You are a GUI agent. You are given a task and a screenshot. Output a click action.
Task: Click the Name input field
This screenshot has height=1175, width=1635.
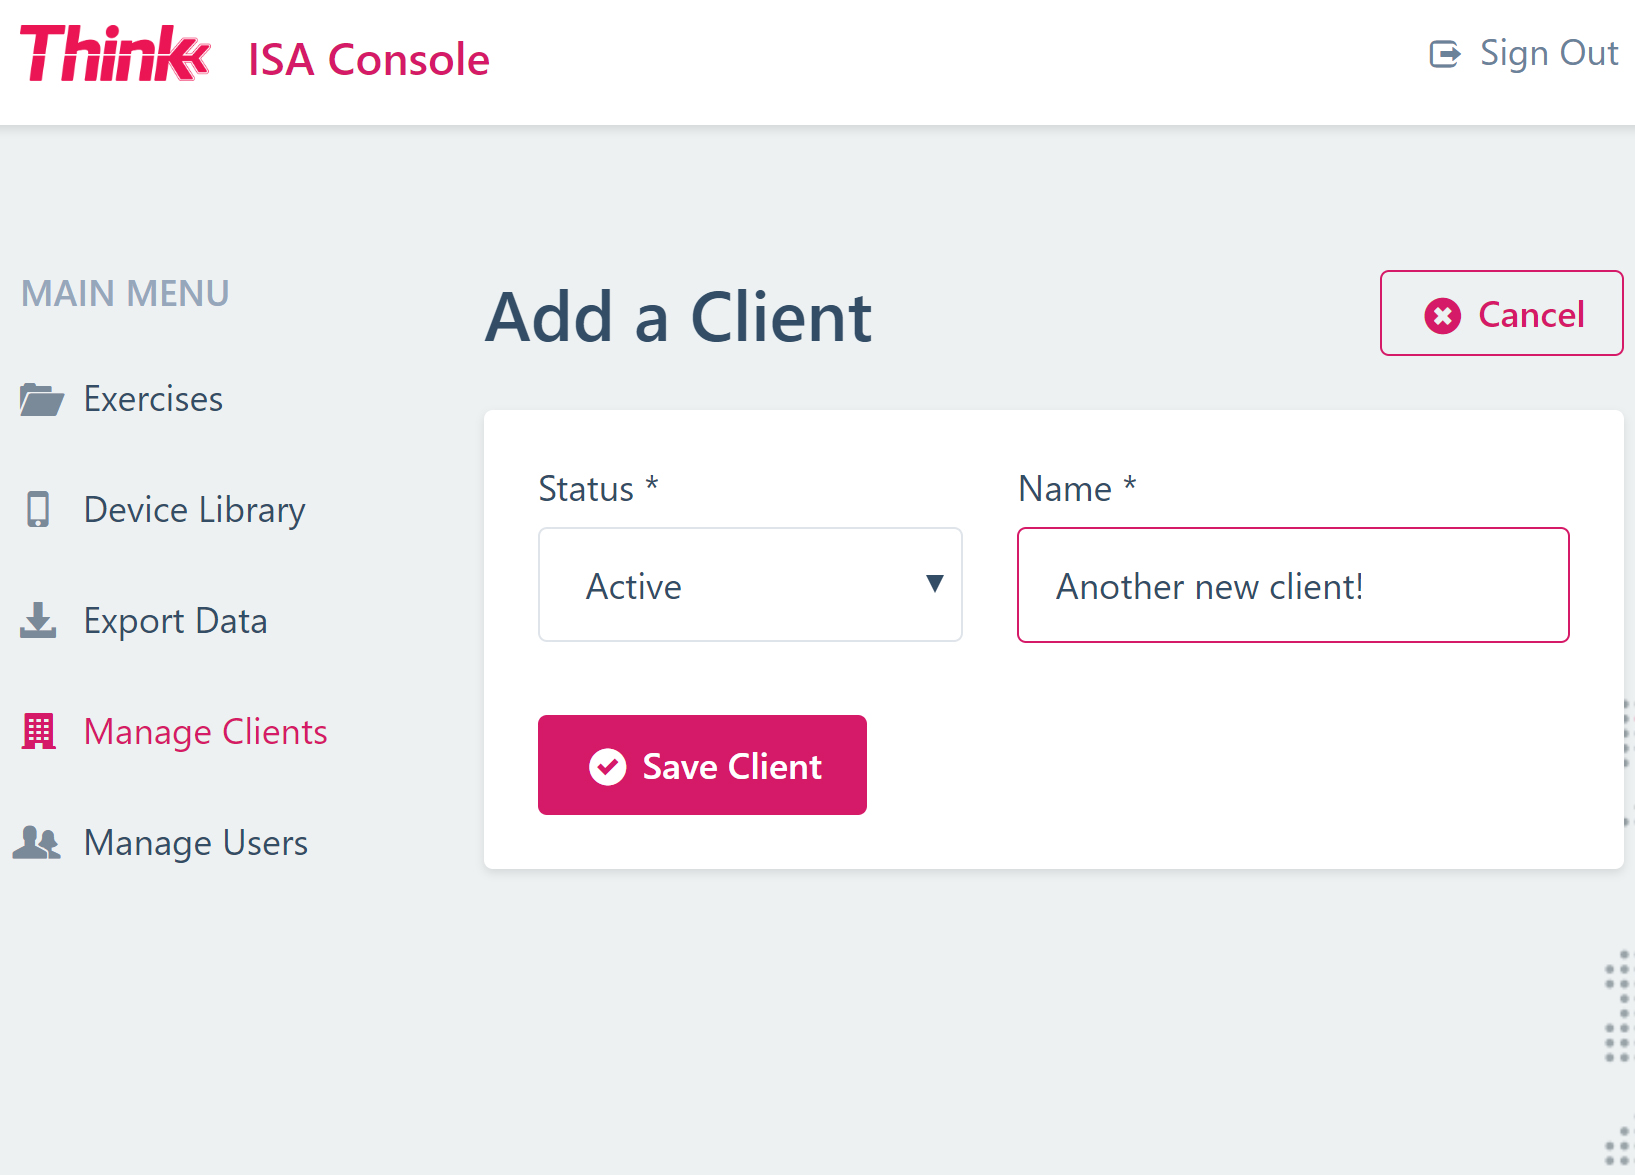pos(1292,585)
